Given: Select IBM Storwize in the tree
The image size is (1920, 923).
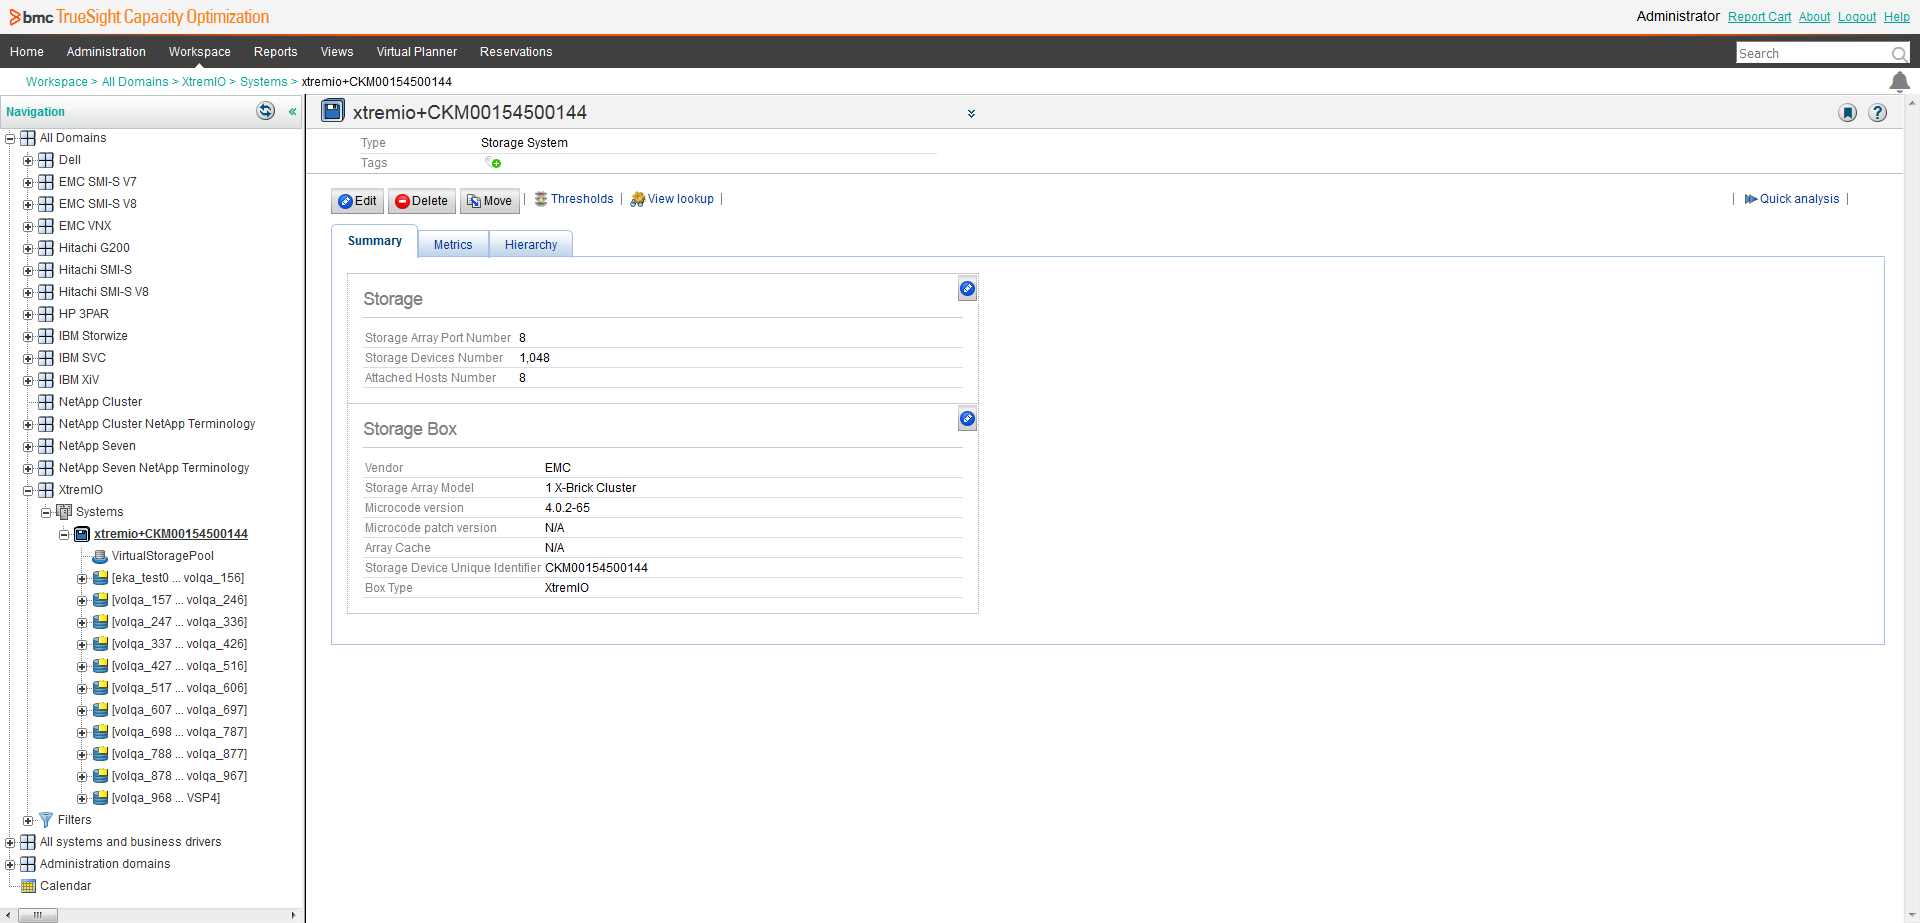Looking at the screenshot, I should (x=93, y=336).
